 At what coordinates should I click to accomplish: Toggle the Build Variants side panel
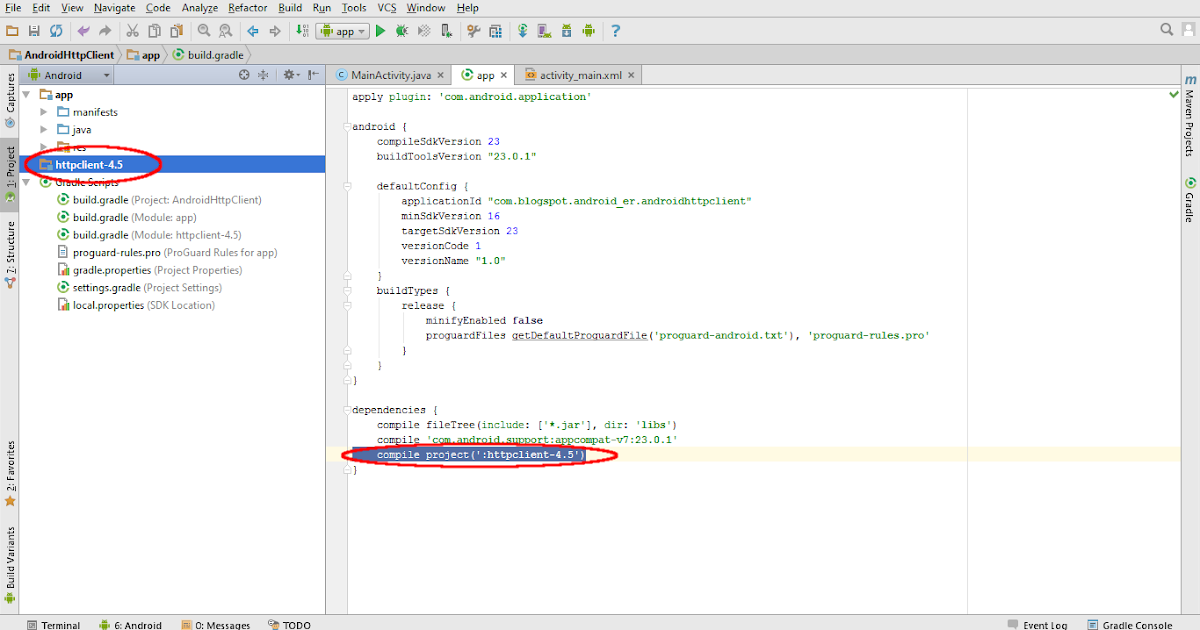10,565
